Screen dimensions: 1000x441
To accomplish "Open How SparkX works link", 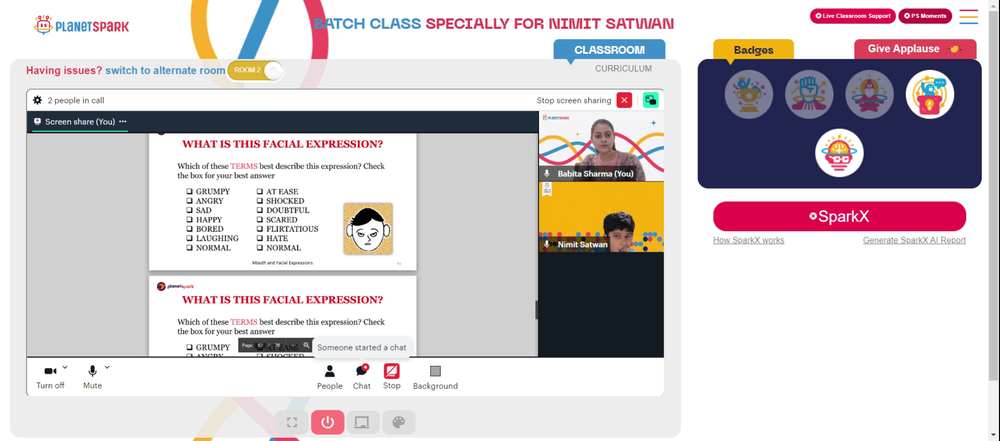I will pos(749,241).
